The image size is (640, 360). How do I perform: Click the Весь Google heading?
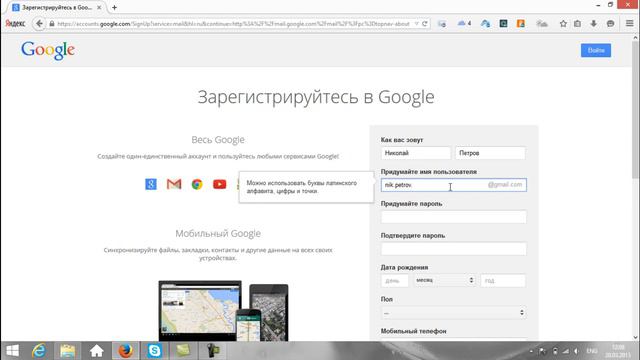pos(218,140)
